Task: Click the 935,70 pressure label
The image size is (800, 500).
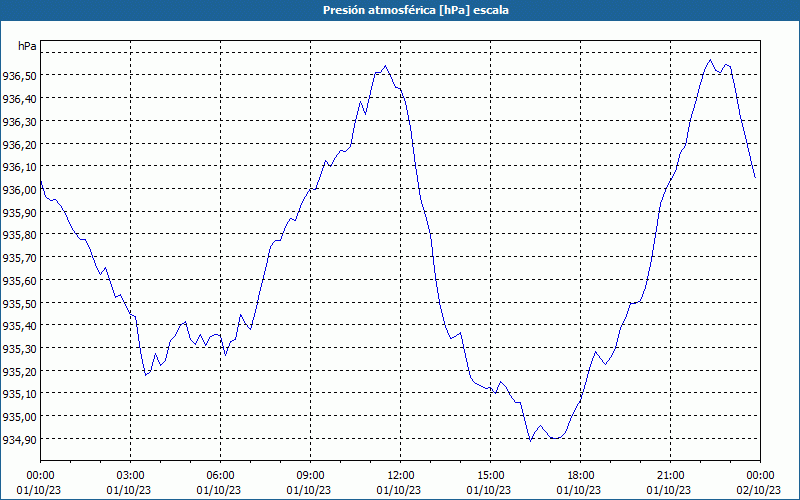Action: click(19, 258)
